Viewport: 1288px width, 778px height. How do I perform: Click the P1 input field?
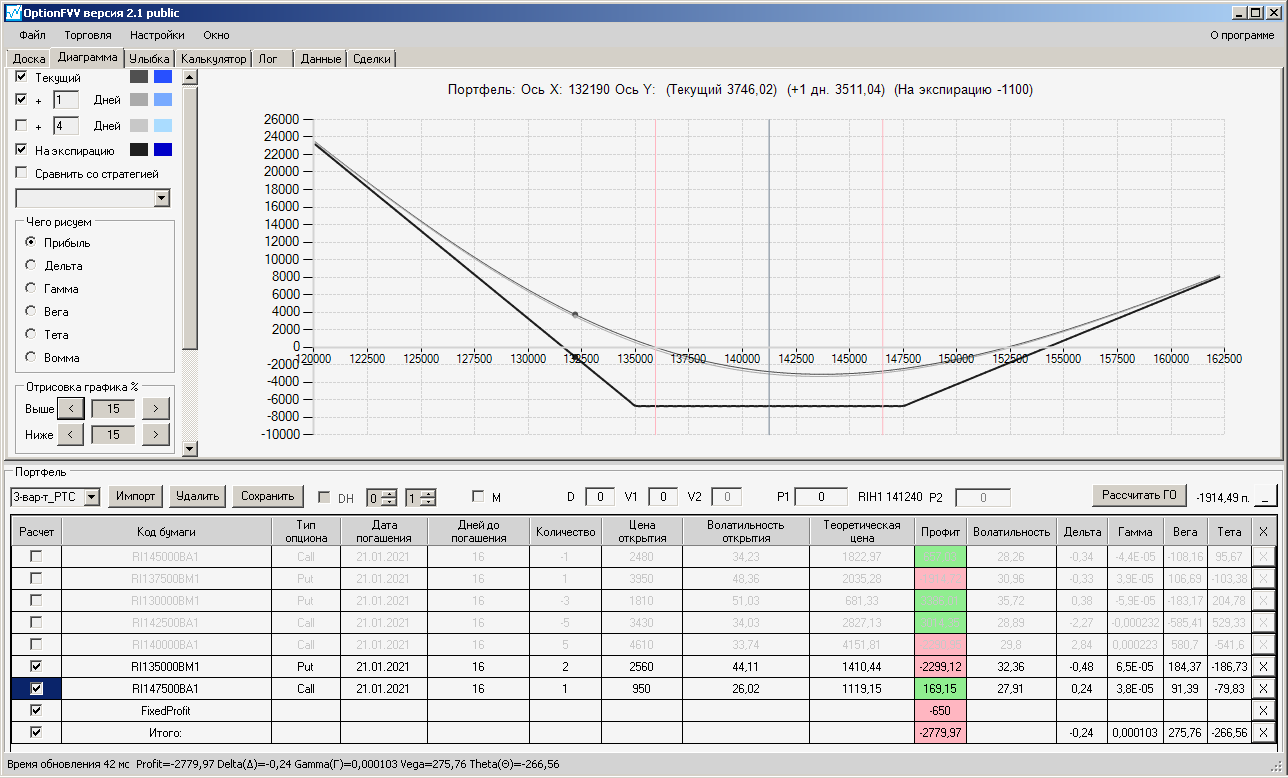[822, 496]
